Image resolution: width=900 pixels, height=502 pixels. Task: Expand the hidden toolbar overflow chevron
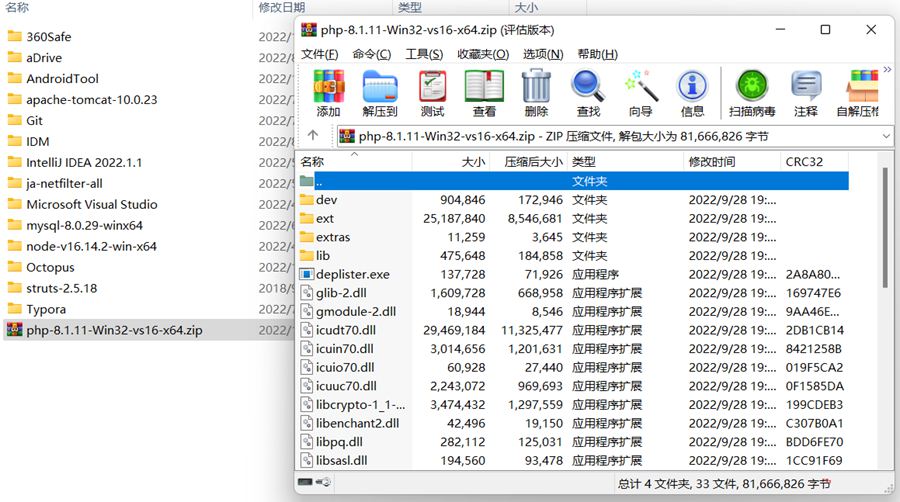(886, 70)
